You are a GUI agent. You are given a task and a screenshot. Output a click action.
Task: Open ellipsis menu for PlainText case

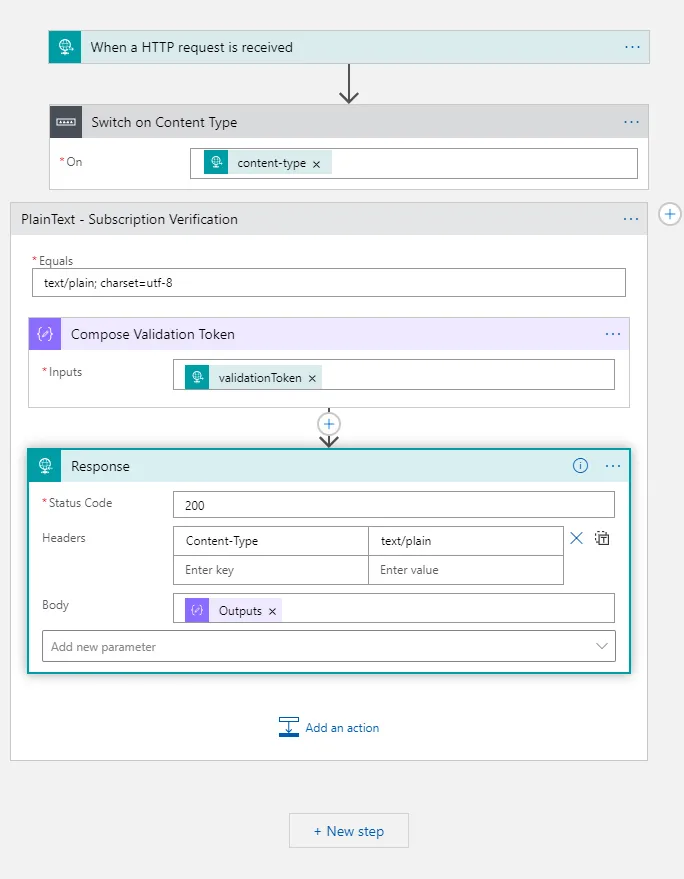[x=631, y=219]
